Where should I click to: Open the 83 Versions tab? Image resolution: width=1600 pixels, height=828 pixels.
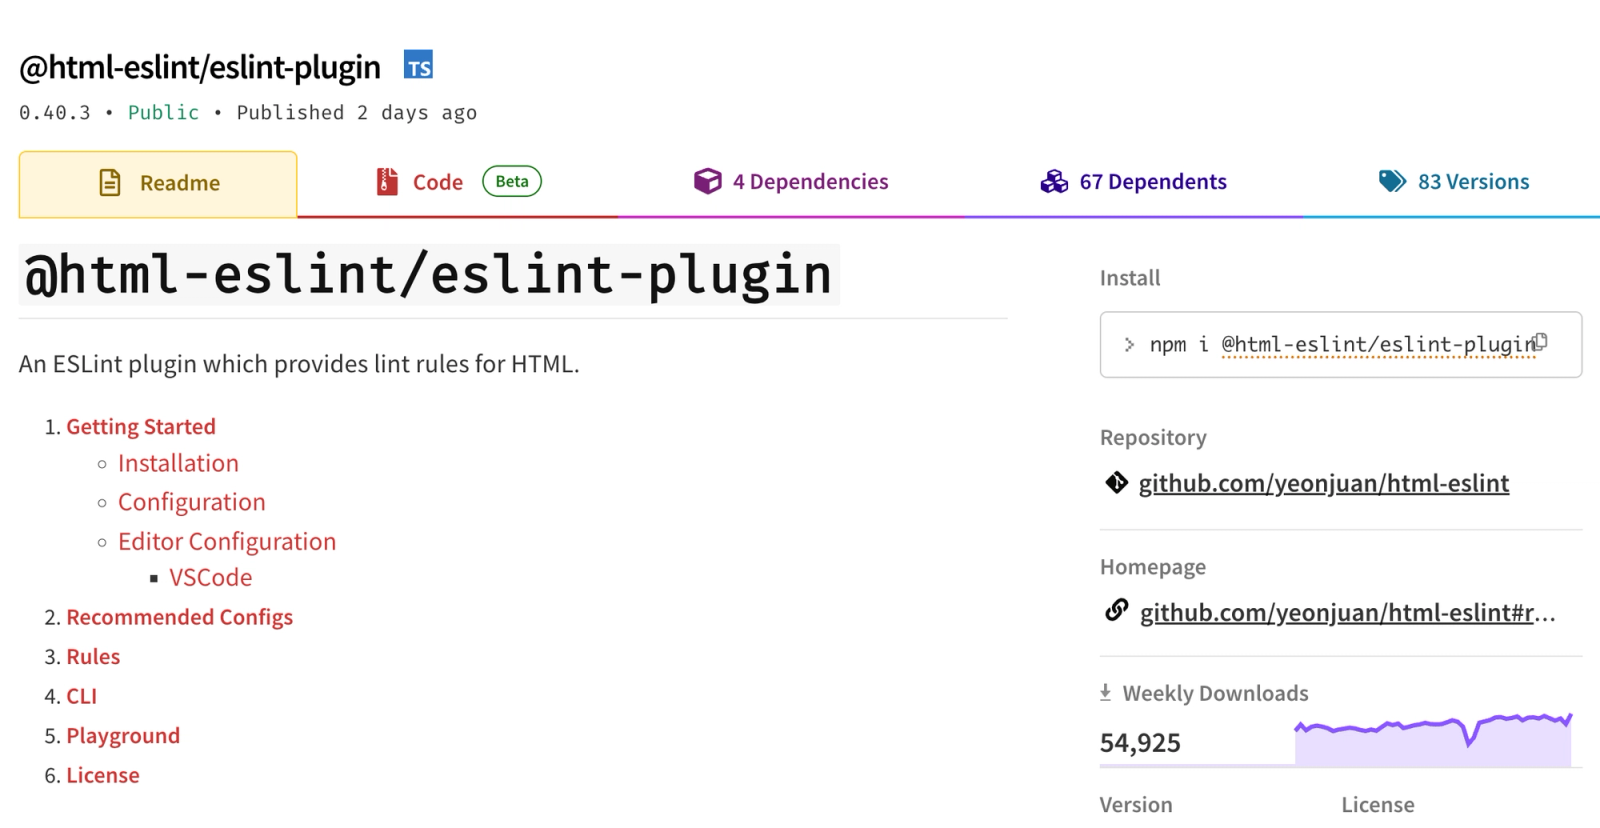click(1454, 182)
